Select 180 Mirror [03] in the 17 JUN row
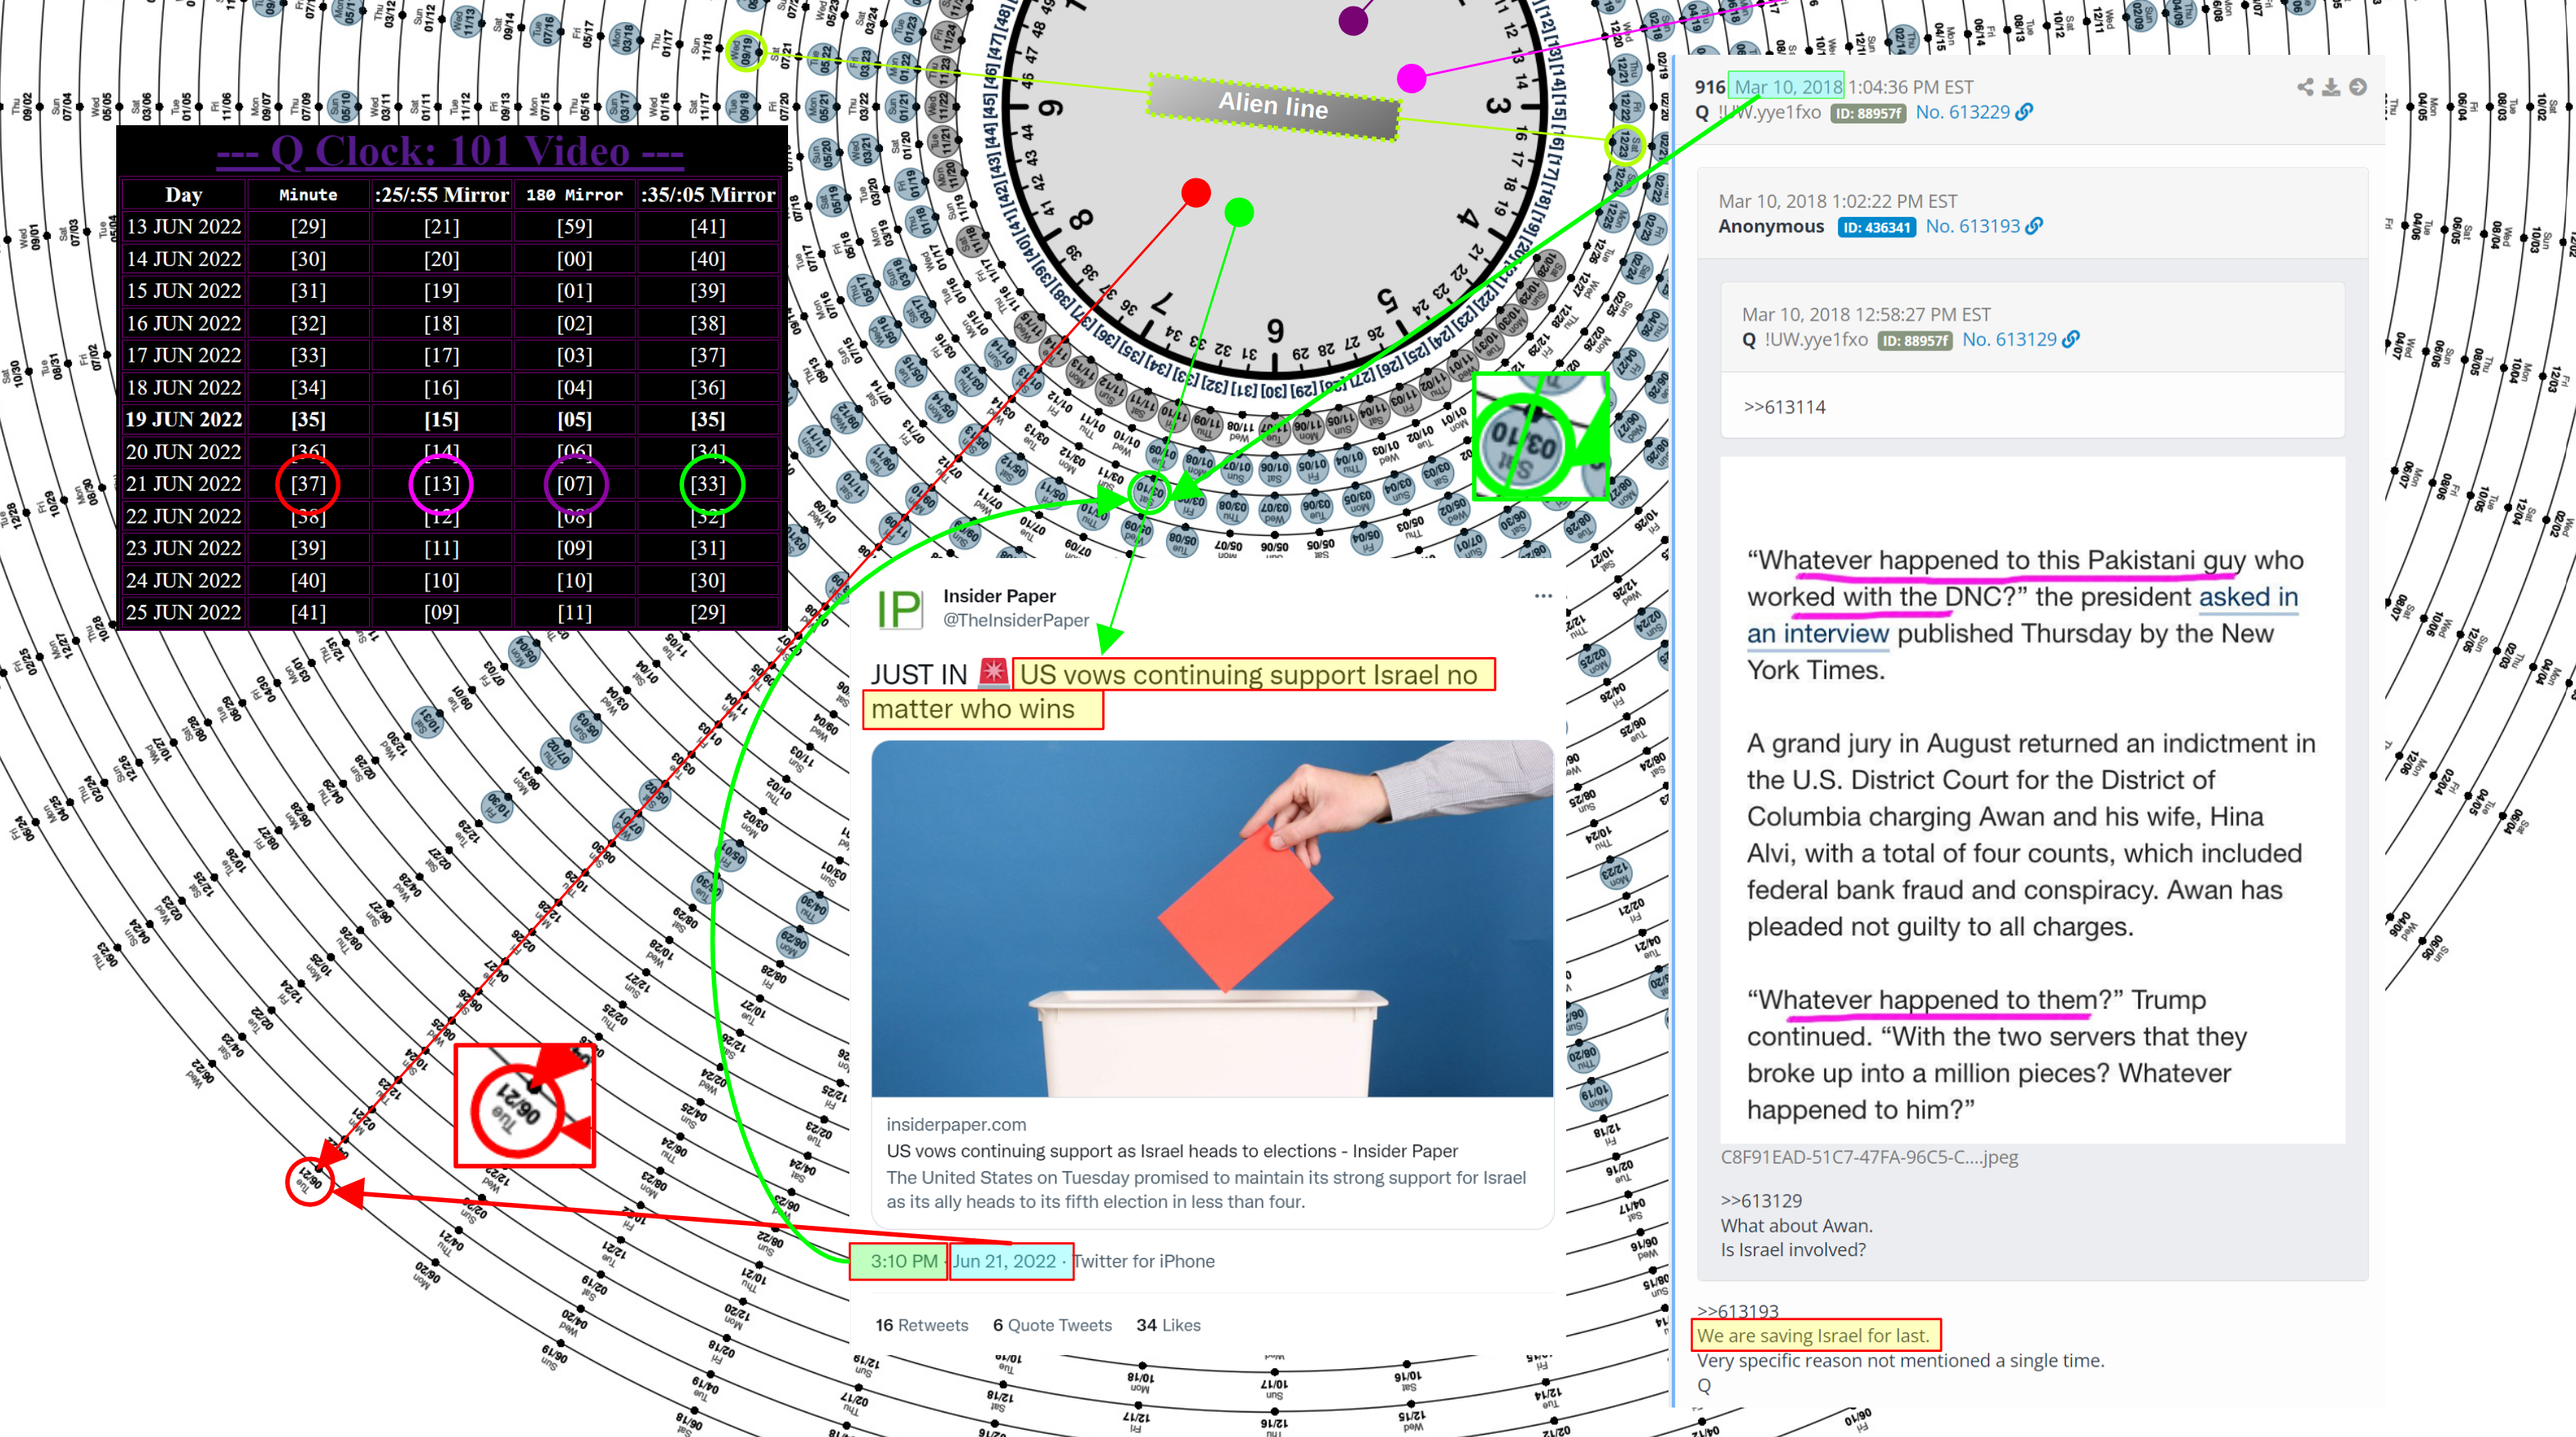Viewport: 2576px width, 1437px height. 574,355
